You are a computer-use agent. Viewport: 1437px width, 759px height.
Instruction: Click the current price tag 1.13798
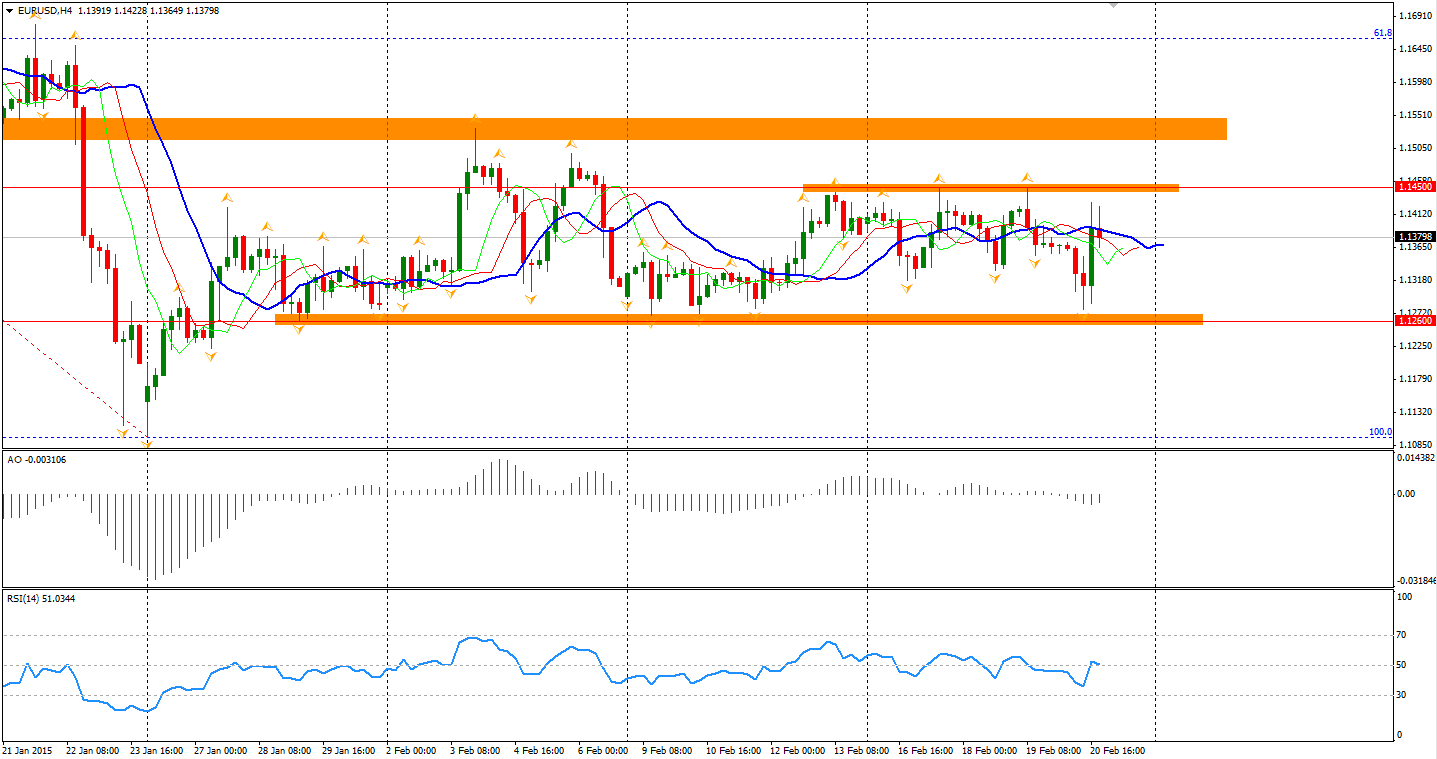[x=1416, y=237]
